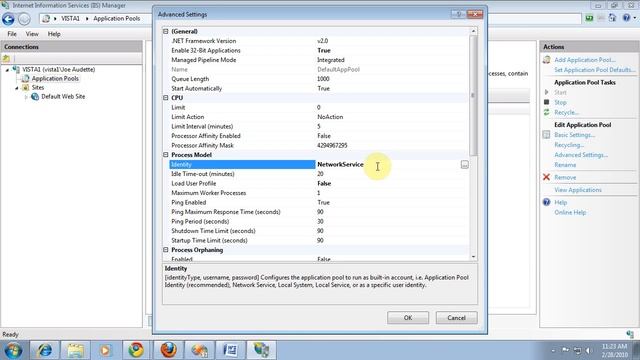Click Advanced Settings link in Actions pane
Viewport: 640px width, 360px height.
pyautogui.click(x=581, y=155)
